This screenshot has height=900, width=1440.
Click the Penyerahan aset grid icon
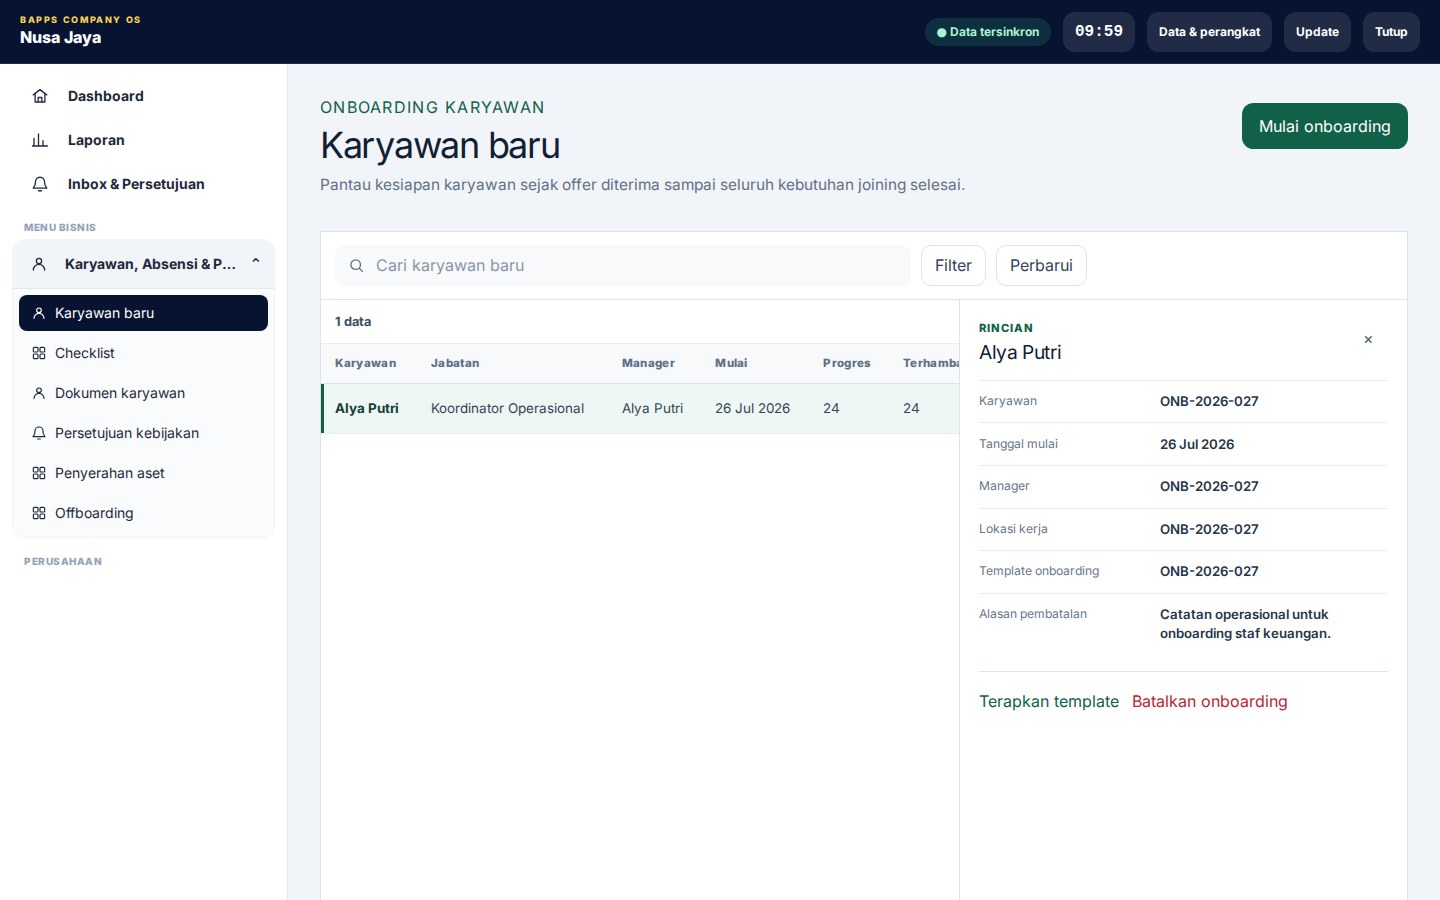39,473
